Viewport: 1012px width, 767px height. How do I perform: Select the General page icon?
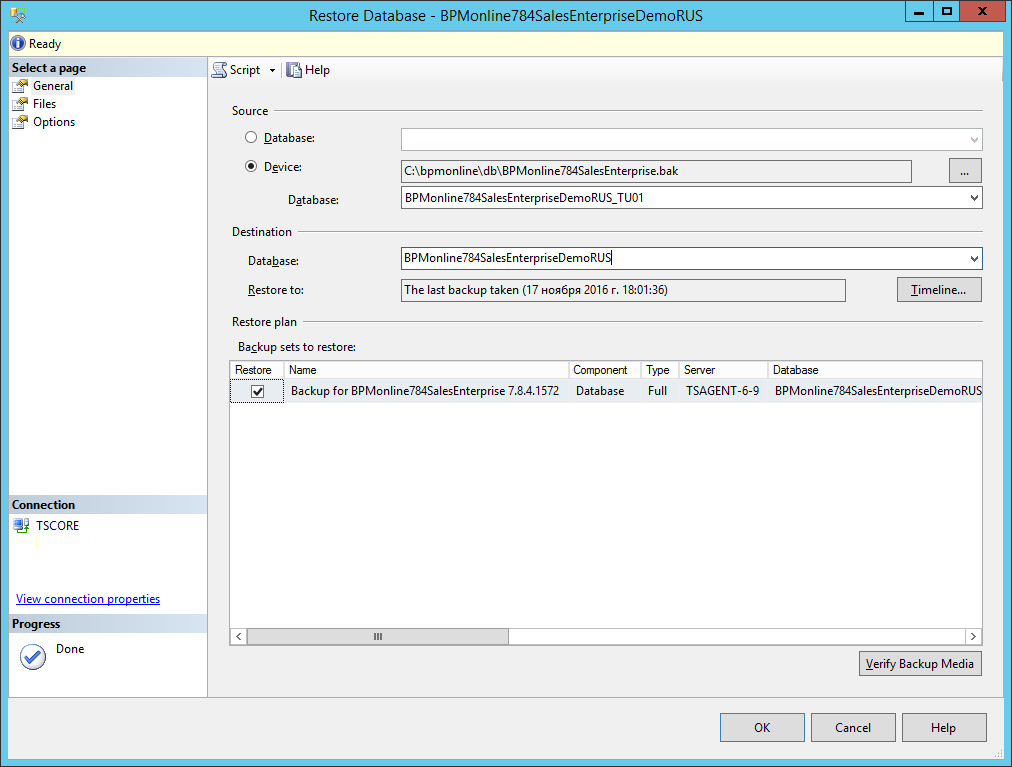pyautogui.click(x=20, y=86)
